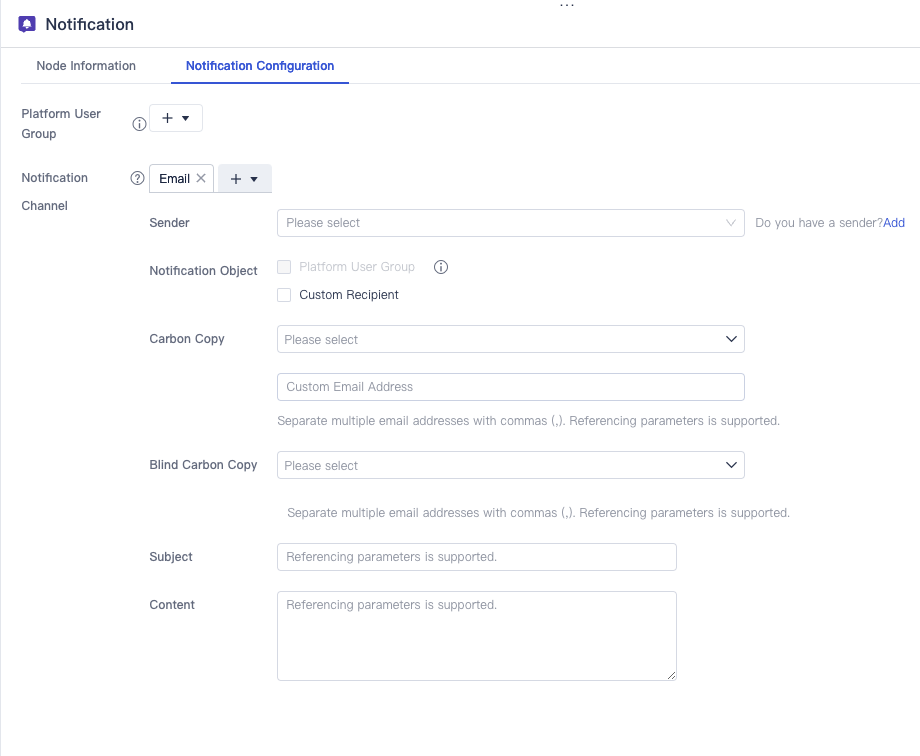Expand the Carbon Copy dropdown
920x756 pixels.
(510, 339)
